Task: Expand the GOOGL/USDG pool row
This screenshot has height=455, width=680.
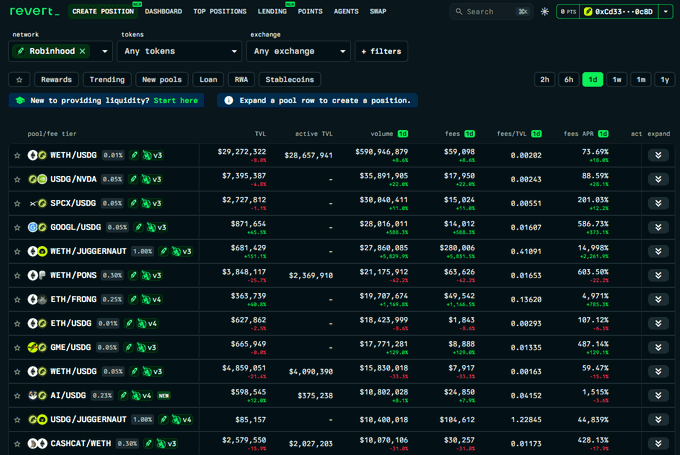Action: [x=658, y=227]
